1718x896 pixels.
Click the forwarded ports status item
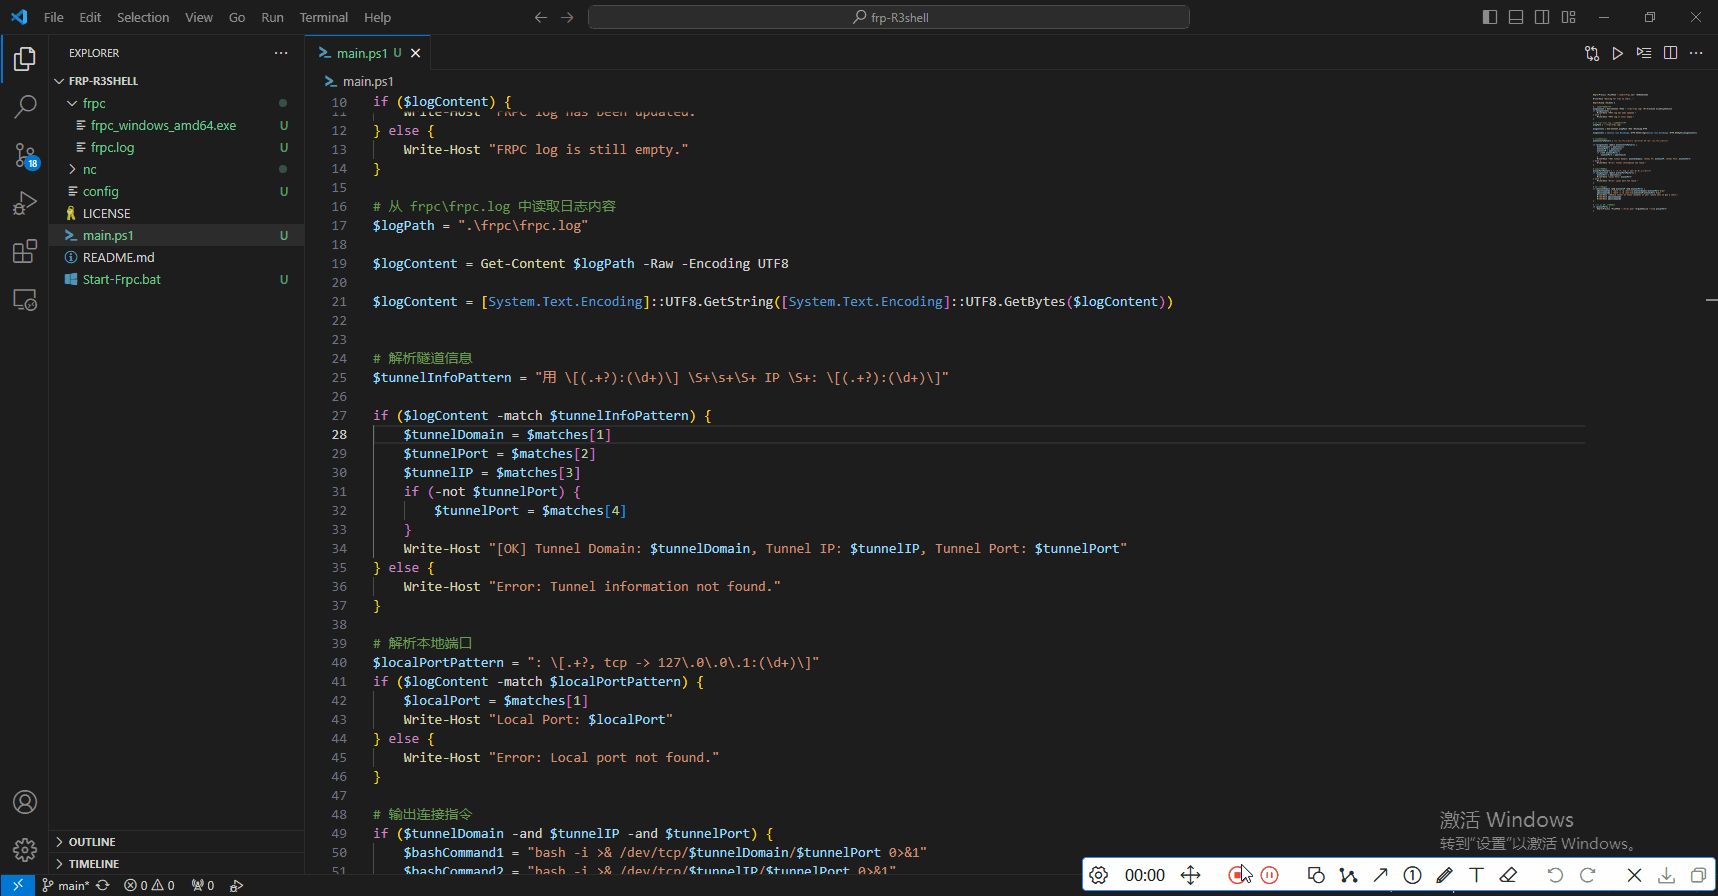(203, 885)
